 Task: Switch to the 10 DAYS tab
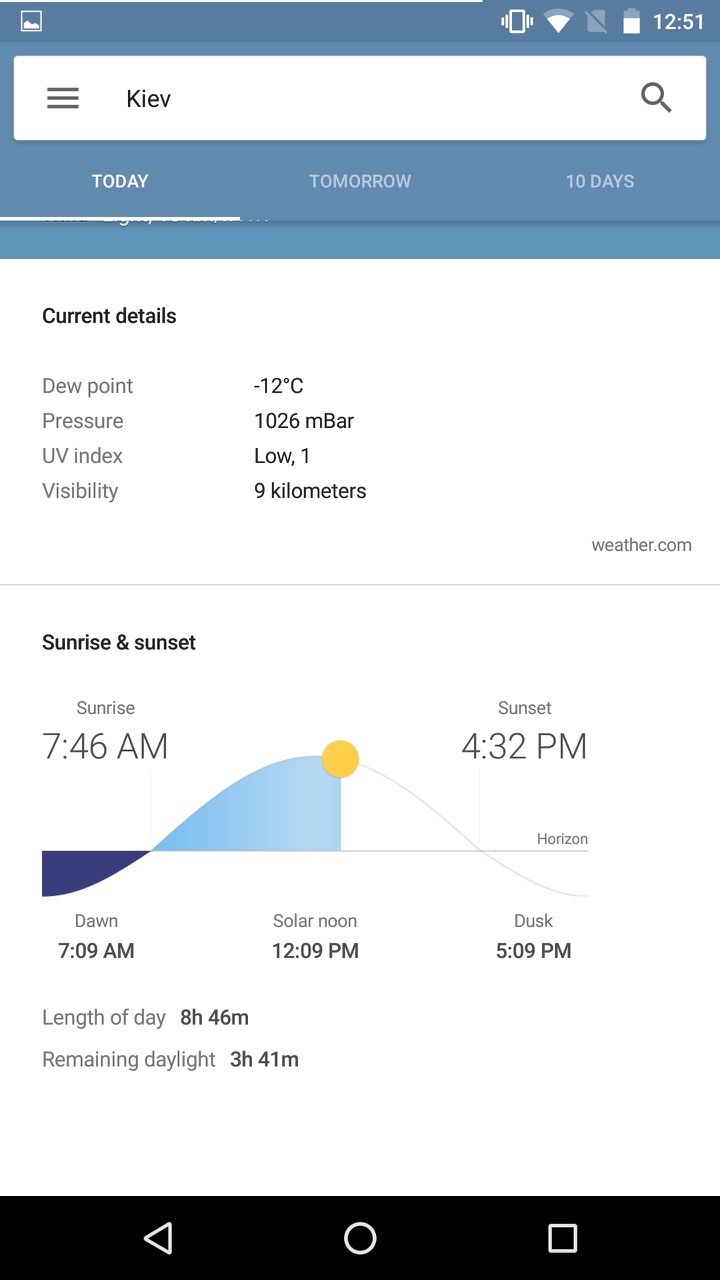[x=600, y=181]
